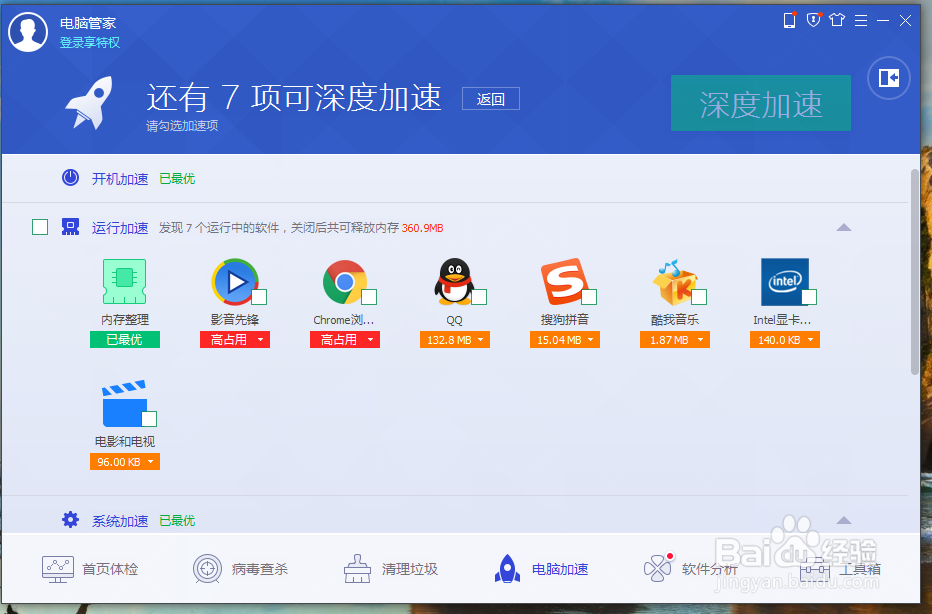Image resolution: width=932 pixels, height=614 pixels.
Task: Check the 运行加速 select-all checkbox
Action: click(40, 227)
